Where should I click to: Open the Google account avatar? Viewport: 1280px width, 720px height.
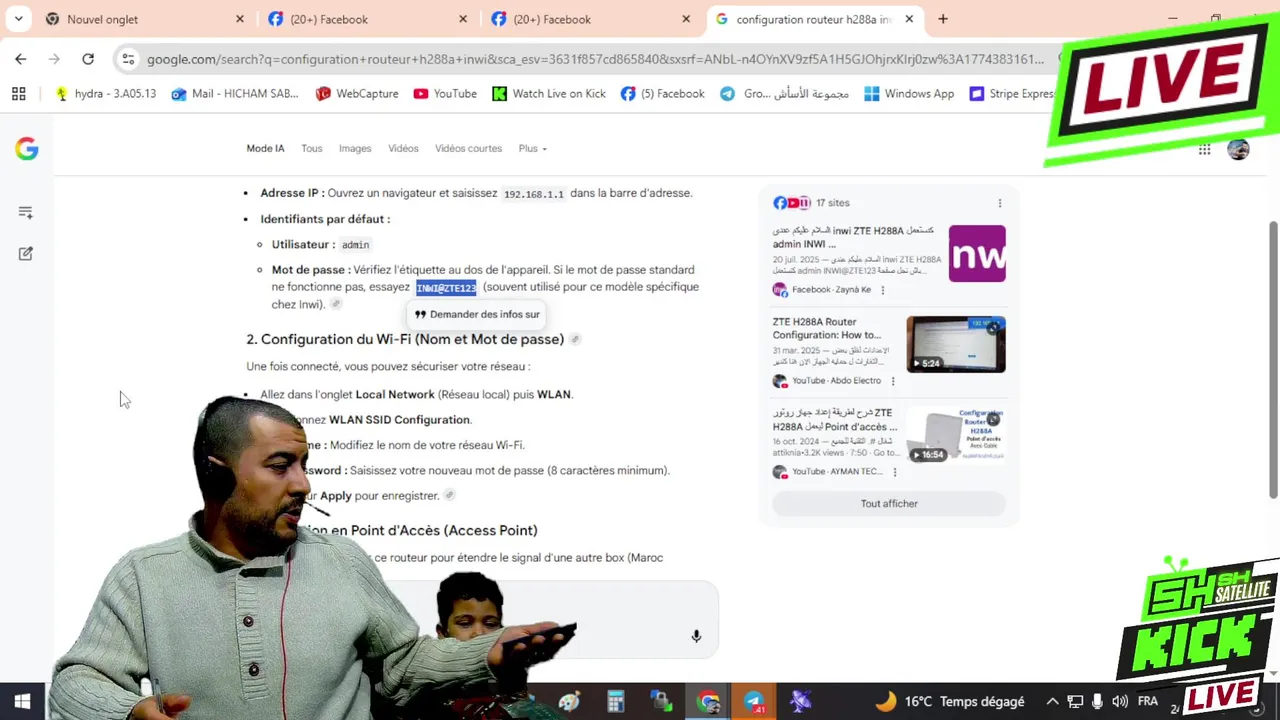pos(1238,149)
